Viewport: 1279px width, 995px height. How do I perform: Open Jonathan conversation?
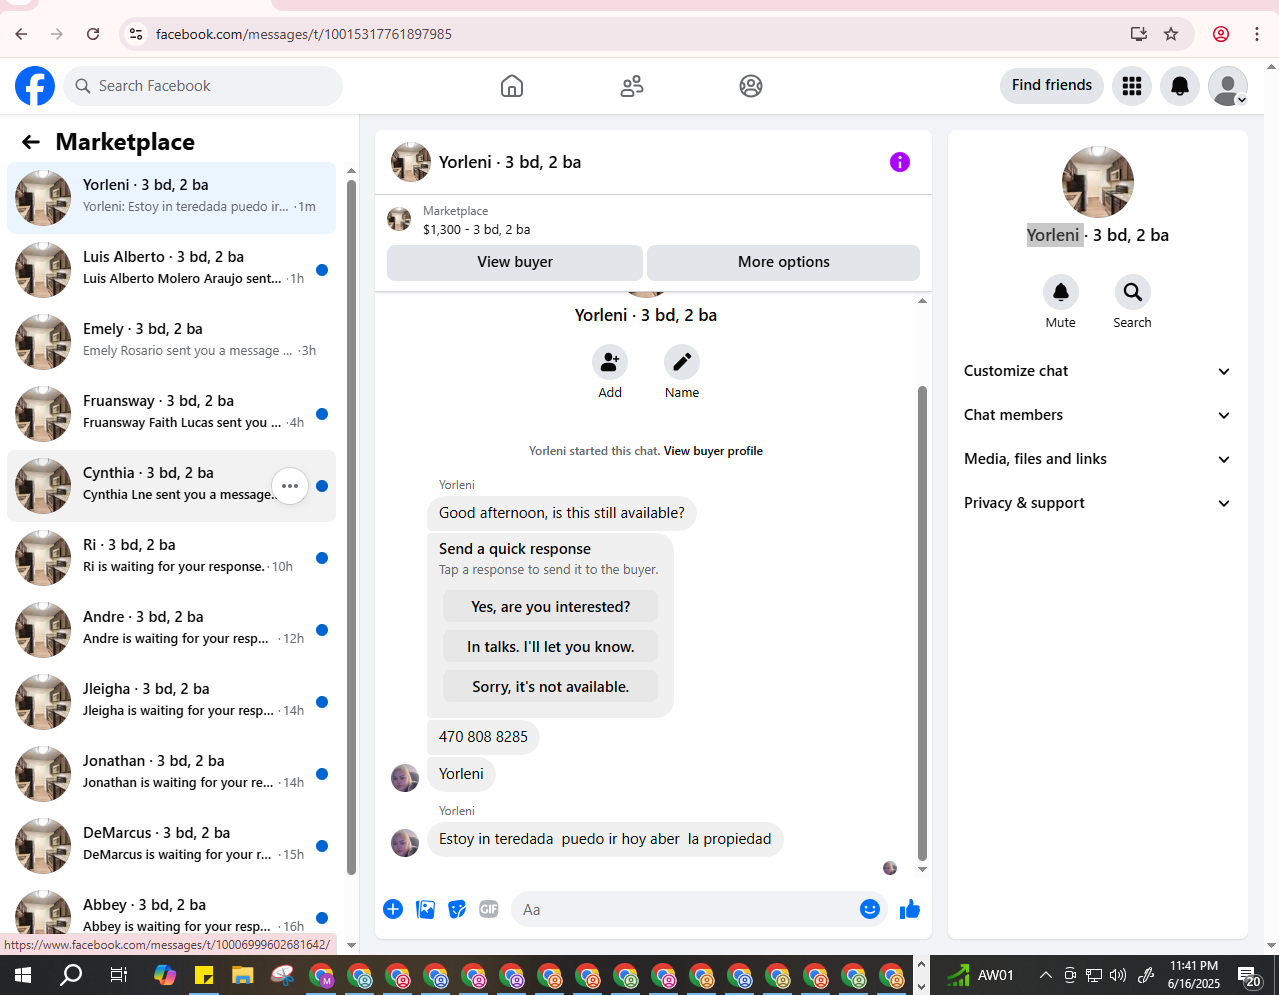pyautogui.click(x=172, y=774)
